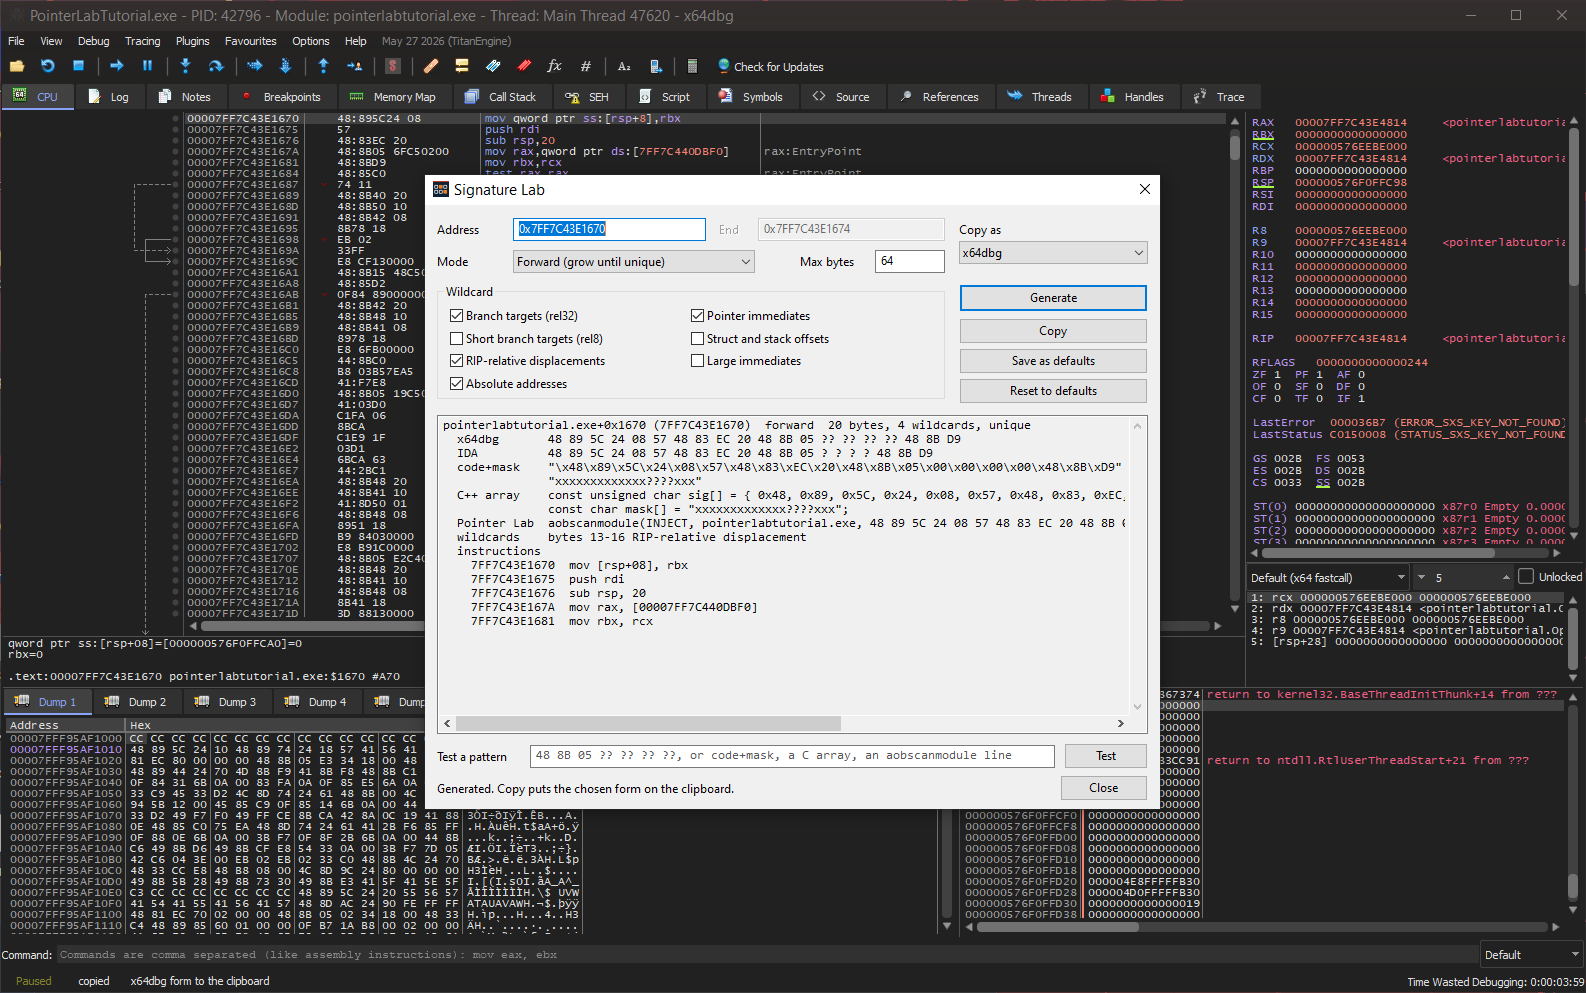Screen dimensions: 1586x993
Task: Click the stop debugging toolbar icon
Action: click(x=78, y=66)
